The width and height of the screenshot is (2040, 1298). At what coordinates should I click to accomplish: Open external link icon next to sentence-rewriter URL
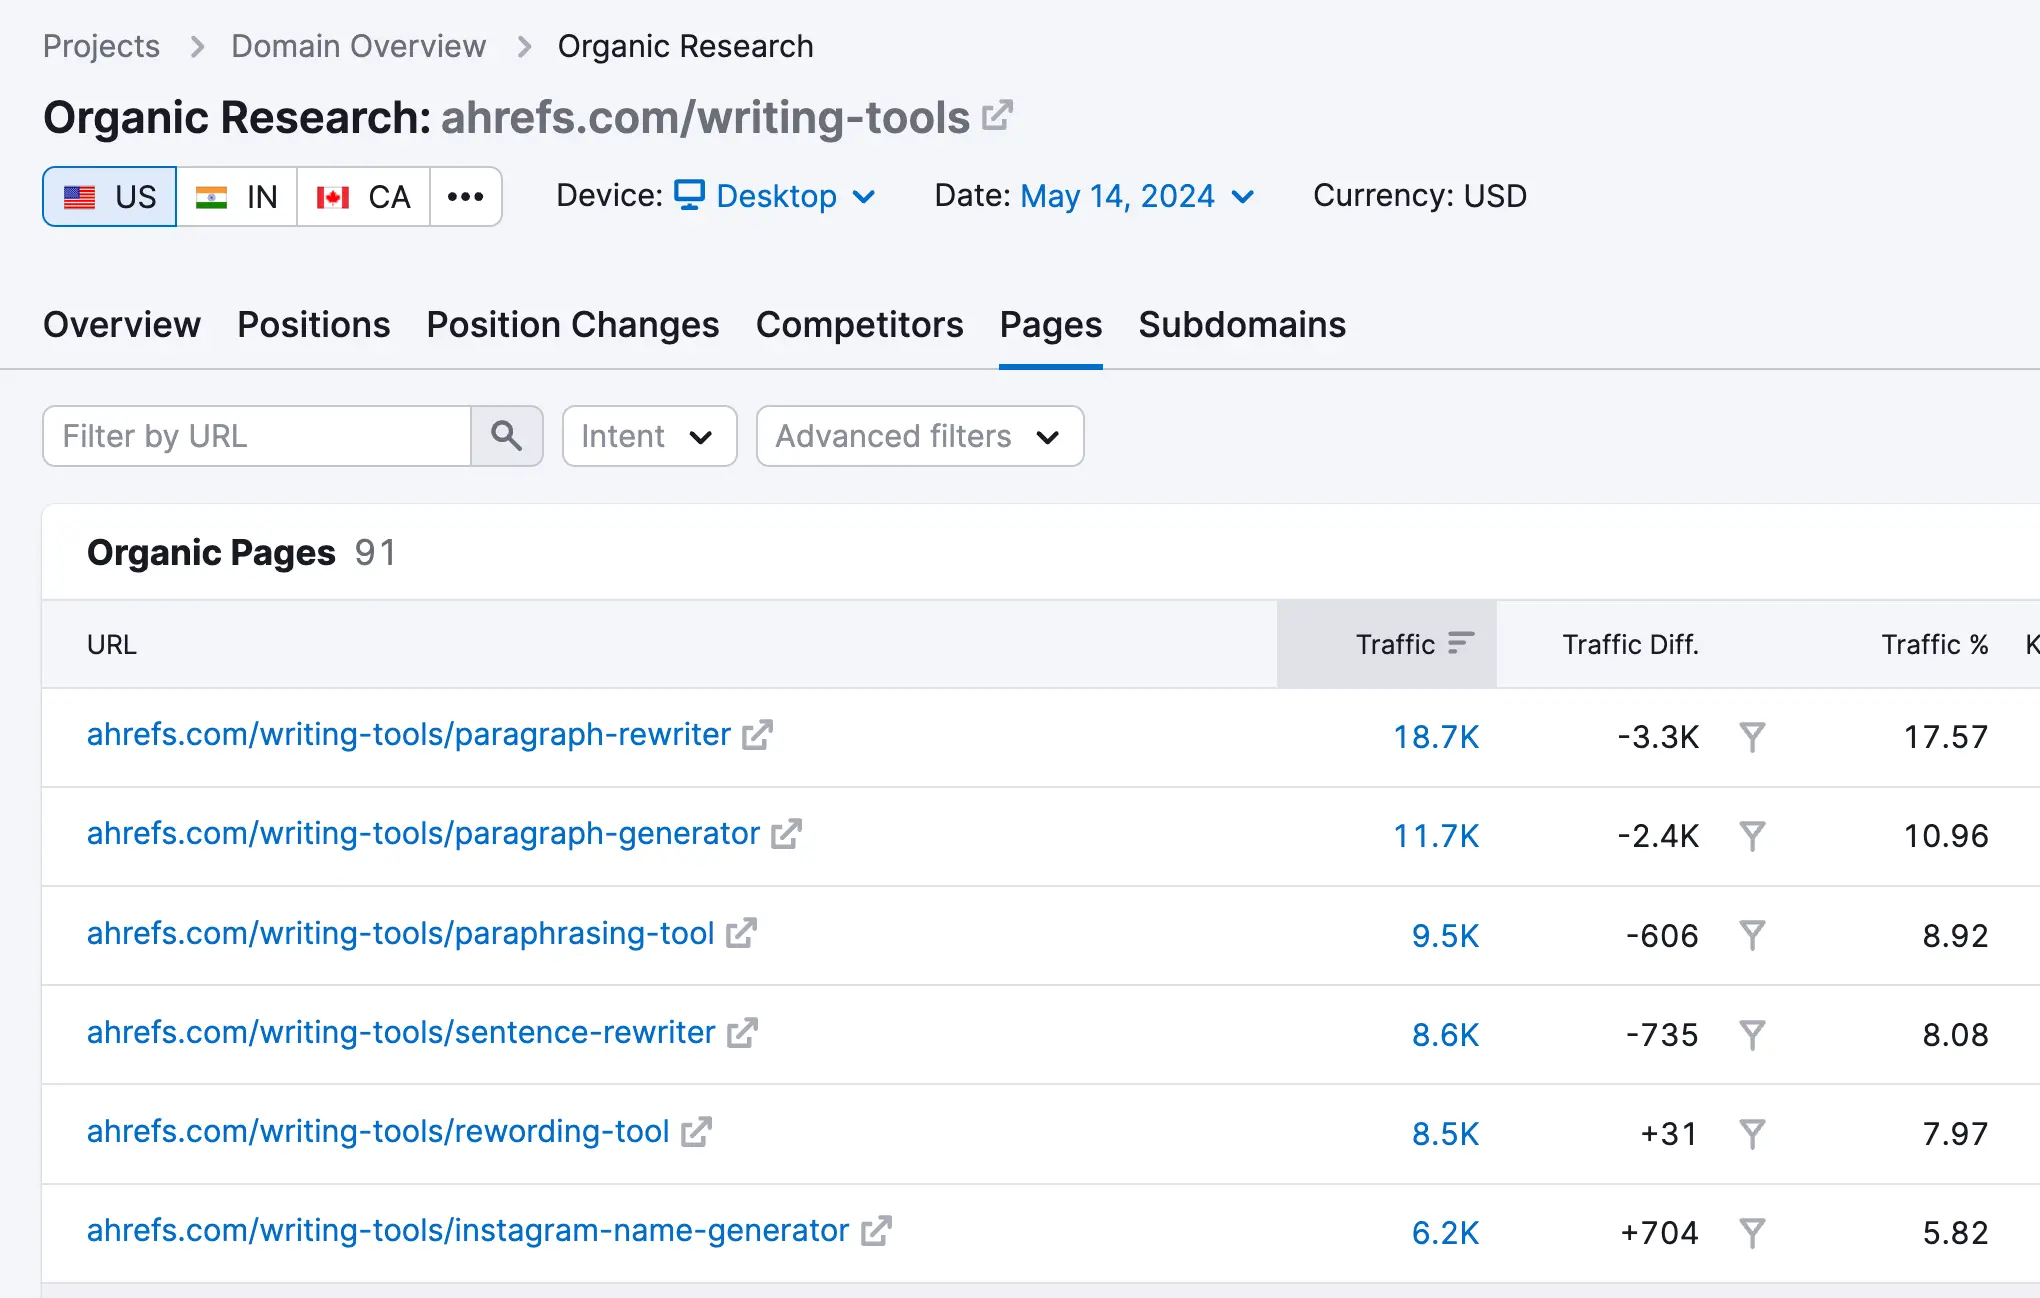click(x=742, y=1033)
